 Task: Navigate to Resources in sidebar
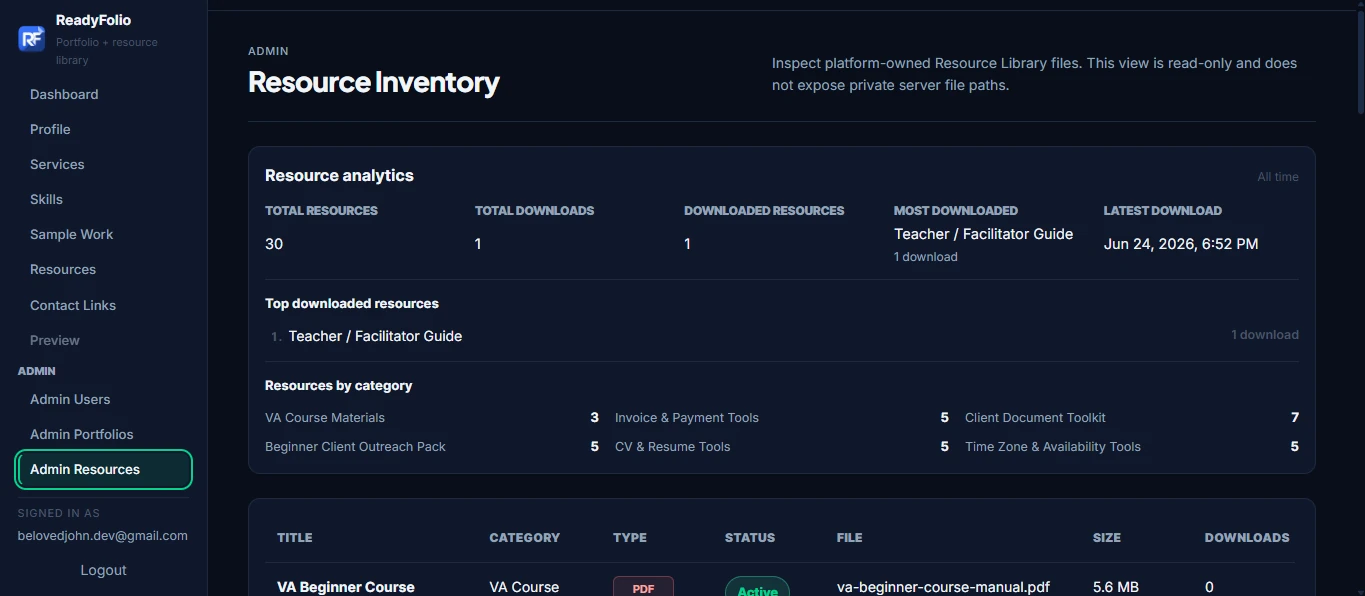63,269
